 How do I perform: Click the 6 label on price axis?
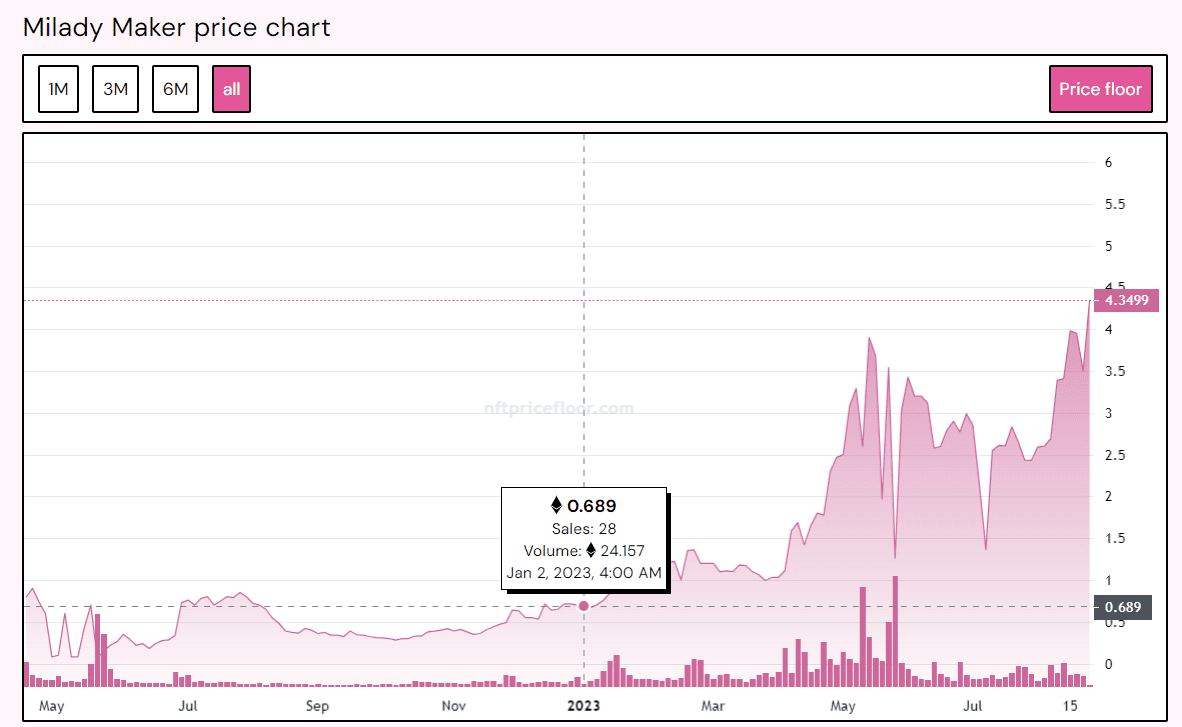[1108, 163]
